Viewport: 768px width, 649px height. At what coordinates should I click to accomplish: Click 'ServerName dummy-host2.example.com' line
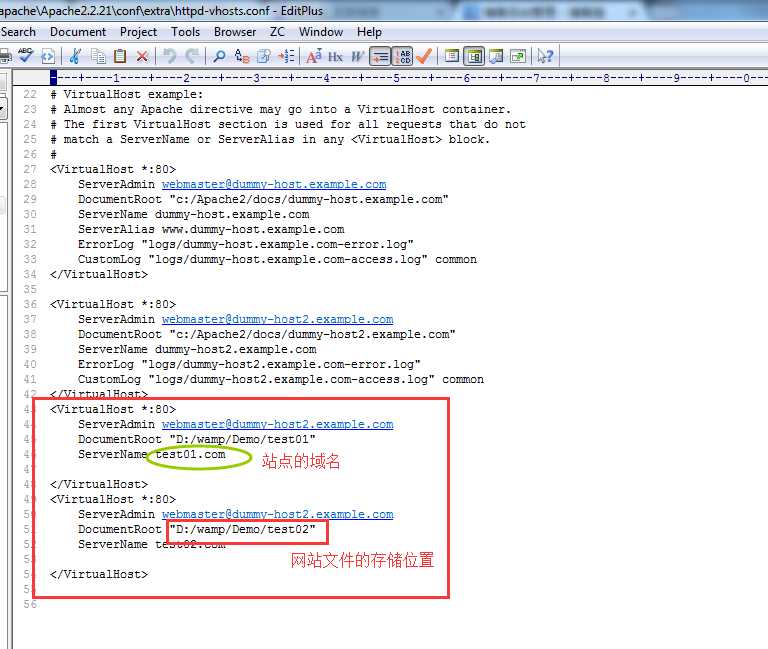click(x=197, y=350)
